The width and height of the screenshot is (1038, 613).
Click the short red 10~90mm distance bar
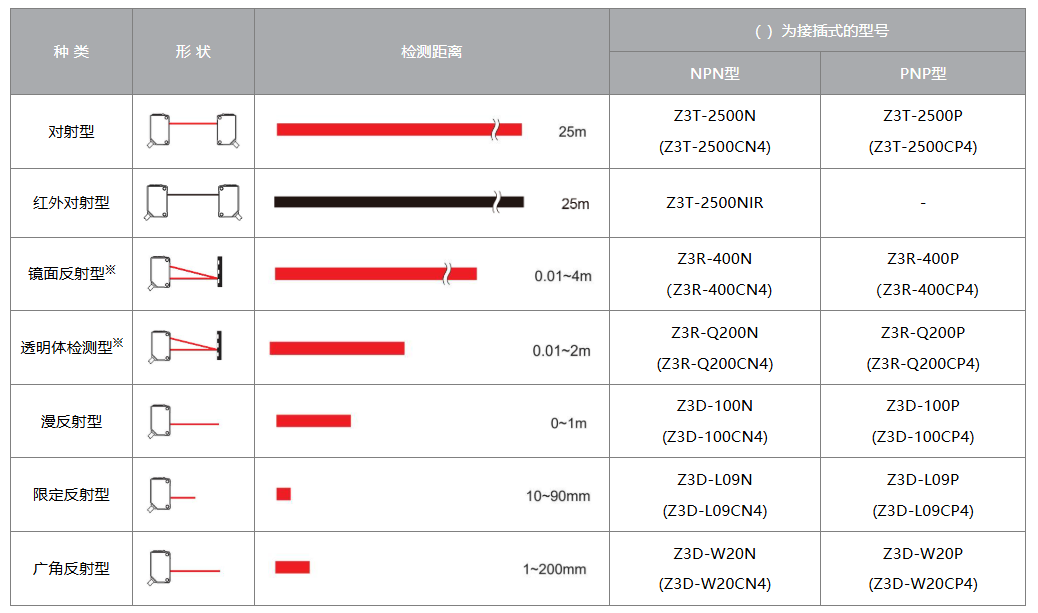click(284, 494)
